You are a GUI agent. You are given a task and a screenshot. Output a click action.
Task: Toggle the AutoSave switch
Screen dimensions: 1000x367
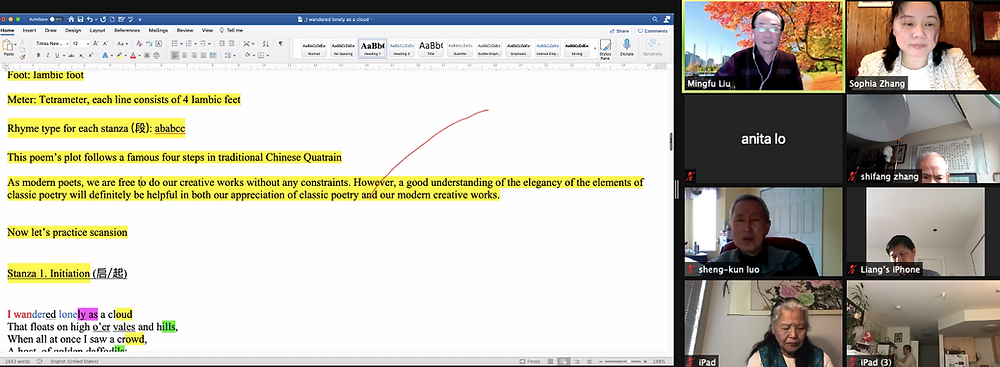click(56, 19)
